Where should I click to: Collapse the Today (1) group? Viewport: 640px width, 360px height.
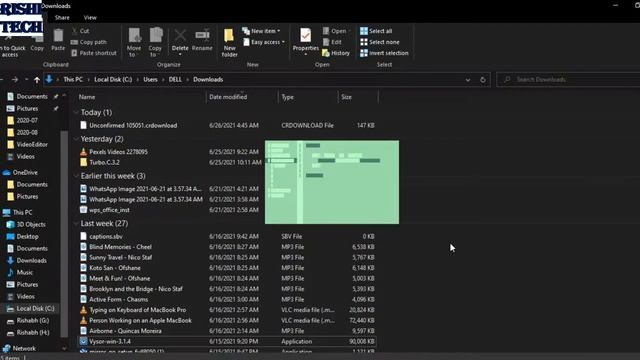pyautogui.click(x=76, y=112)
